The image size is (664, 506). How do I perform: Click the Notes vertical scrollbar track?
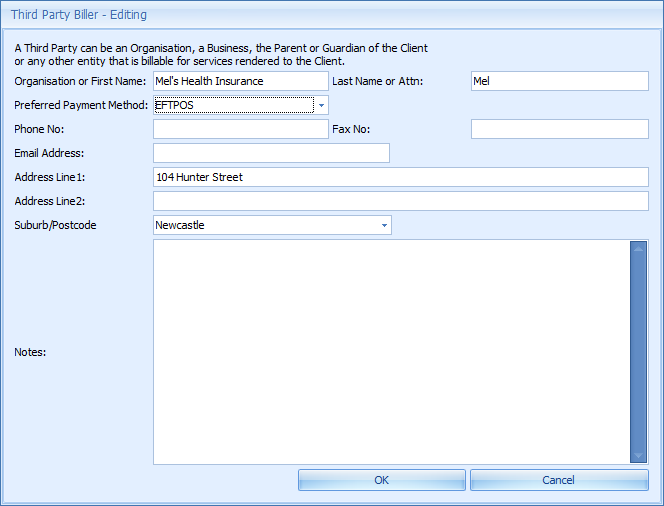(x=638, y=352)
